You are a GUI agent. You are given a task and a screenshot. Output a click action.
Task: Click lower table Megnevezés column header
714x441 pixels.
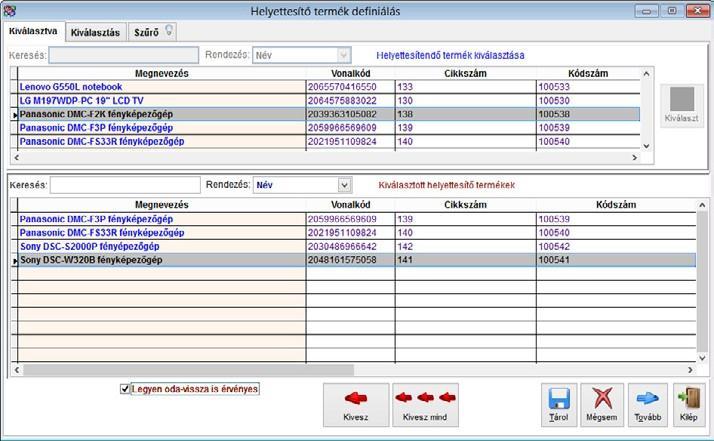point(162,205)
